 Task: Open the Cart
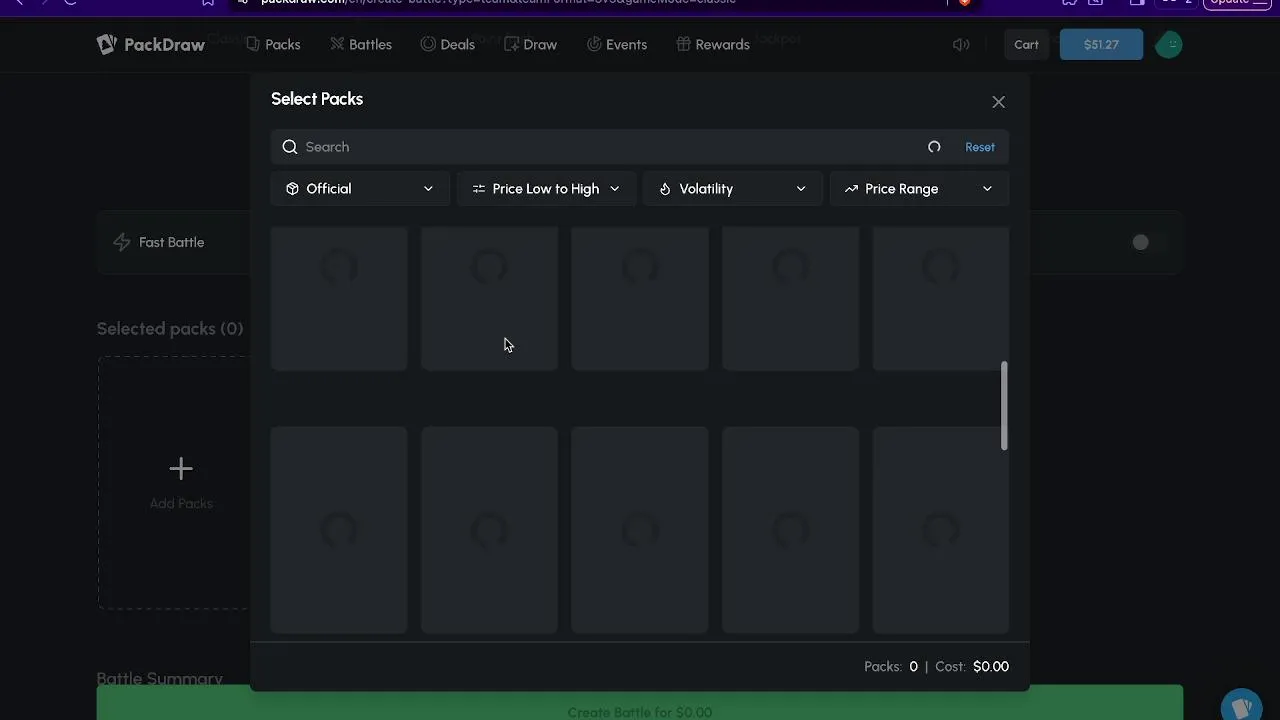tap(1026, 44)
